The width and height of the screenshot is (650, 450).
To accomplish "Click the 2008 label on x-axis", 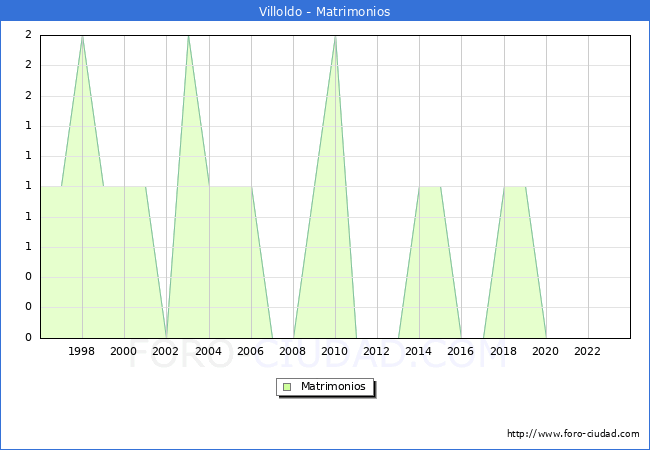I will point(293,351).
